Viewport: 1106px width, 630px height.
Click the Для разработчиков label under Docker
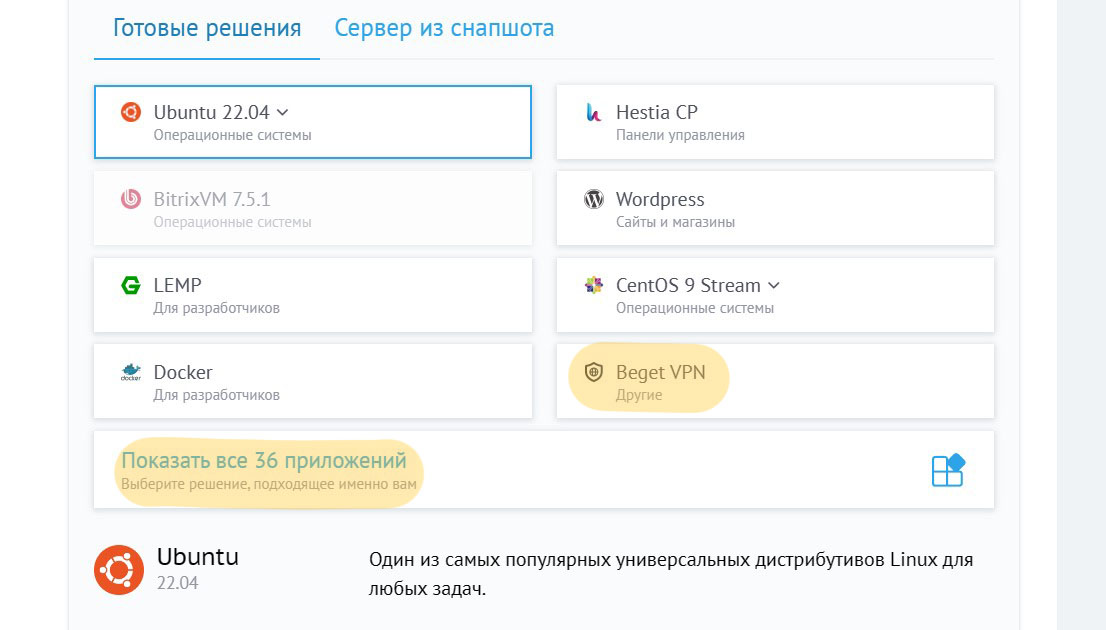(217, 395)
